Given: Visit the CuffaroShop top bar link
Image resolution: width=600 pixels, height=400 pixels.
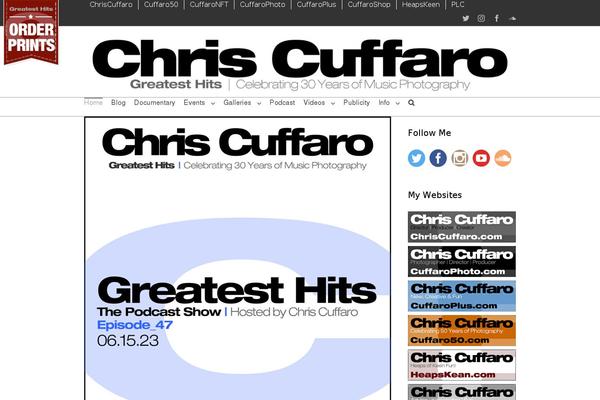Looking at the screenshot, I should pos(369,5).
